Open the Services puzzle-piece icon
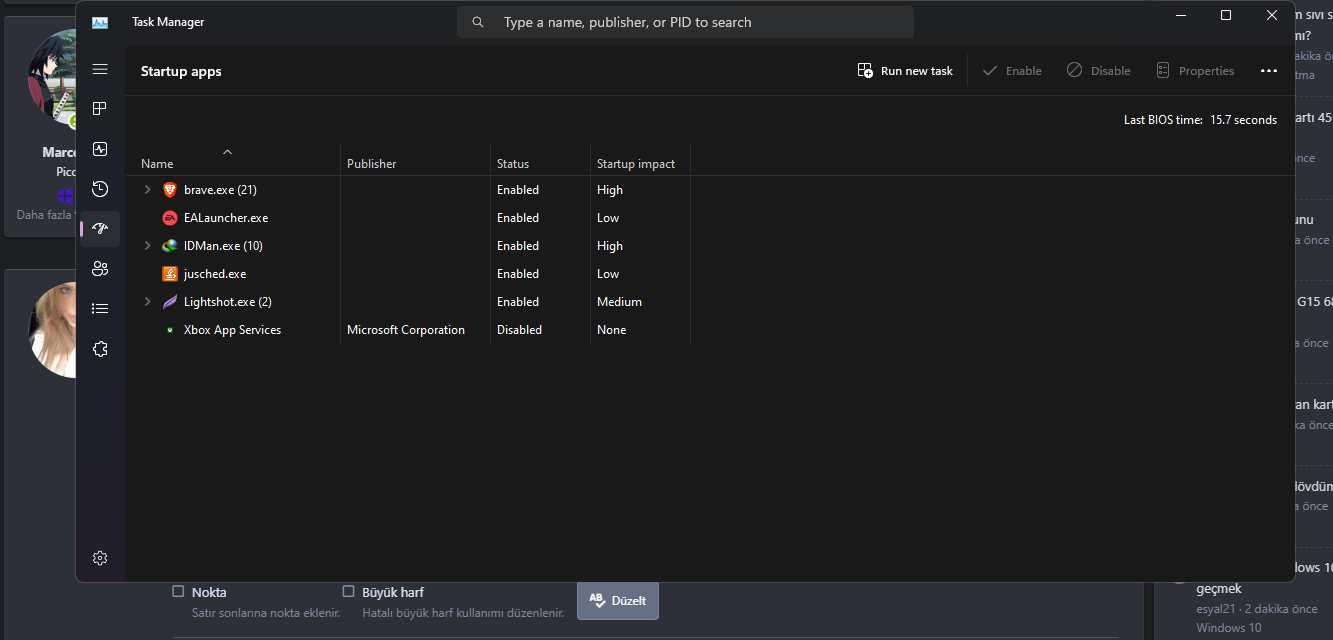This screenshot has height=640, width=1333. coord(100,349)
